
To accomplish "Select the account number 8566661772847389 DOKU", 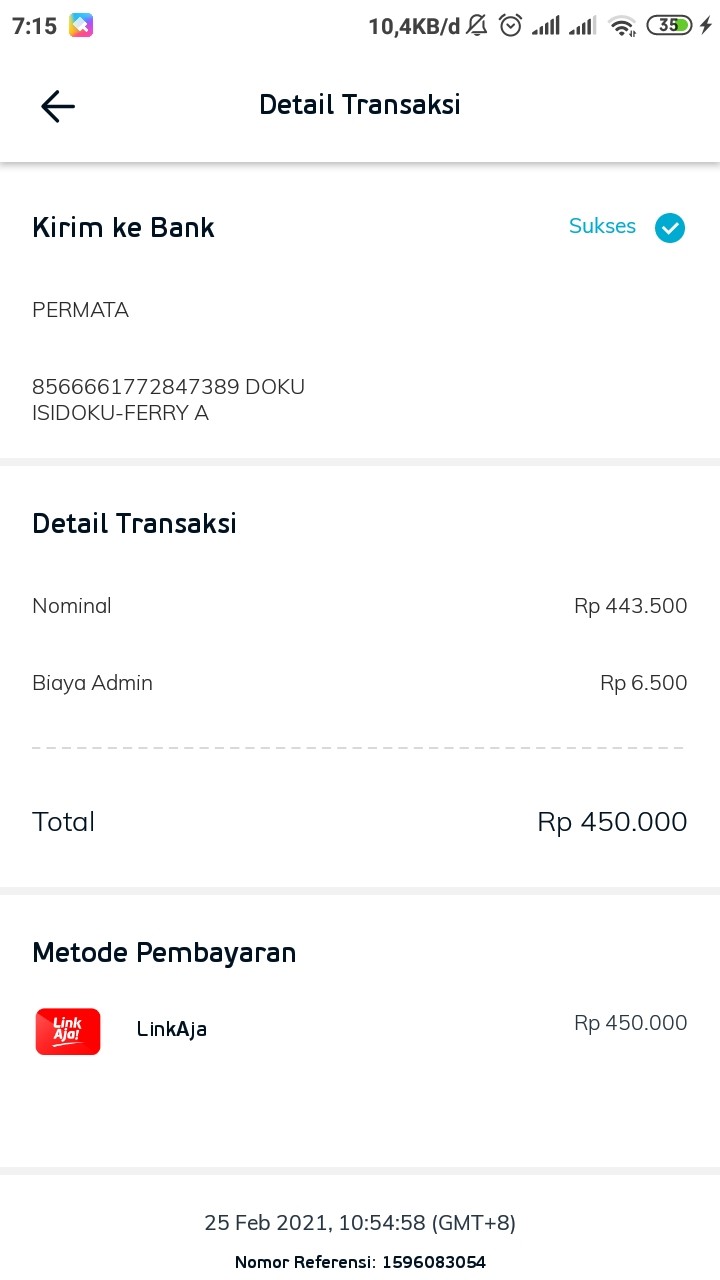I will (168, 386).
